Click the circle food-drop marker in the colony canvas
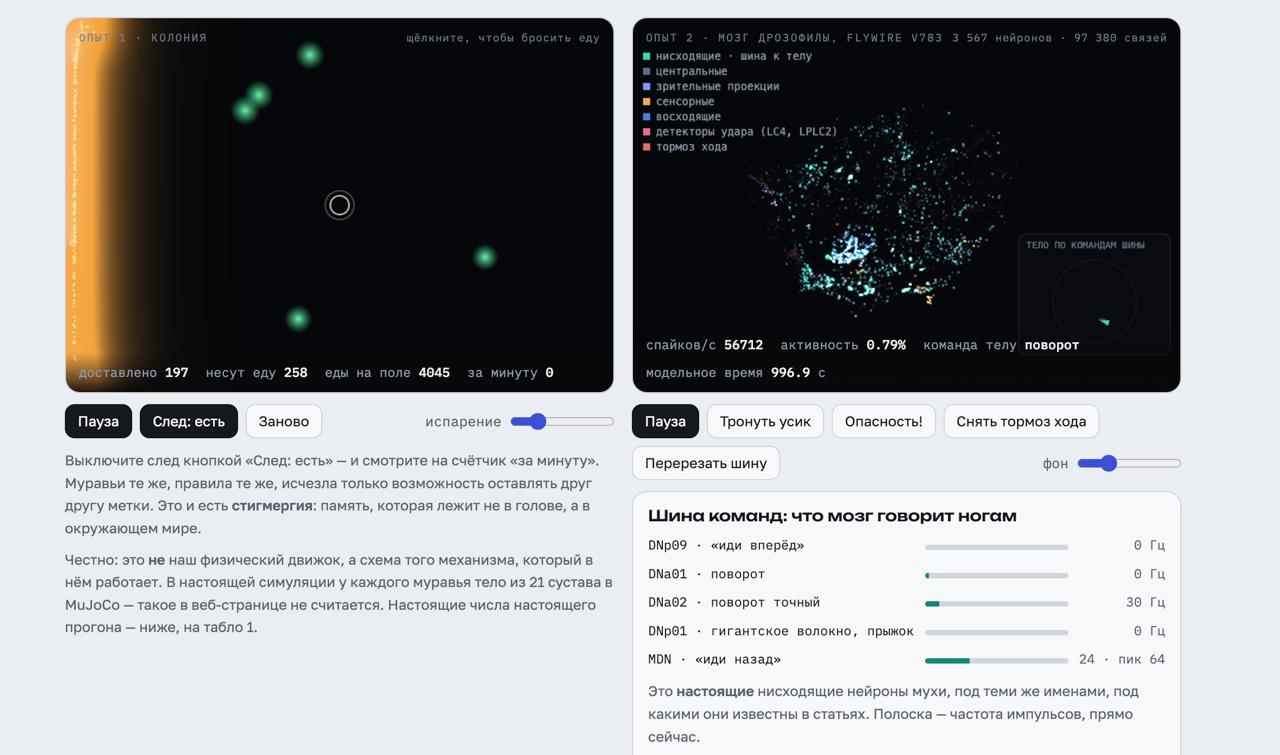Viewport: 1280px width, 755px height. point(339,205)
